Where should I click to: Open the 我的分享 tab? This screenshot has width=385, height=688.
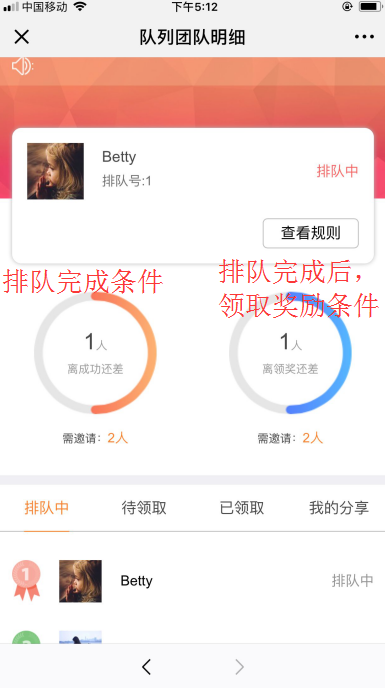(x=338, y=508)
